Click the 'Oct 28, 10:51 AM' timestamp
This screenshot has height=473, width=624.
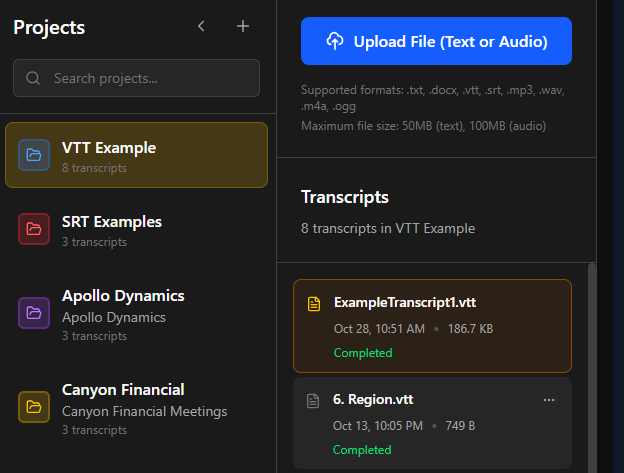click(379, 329)
